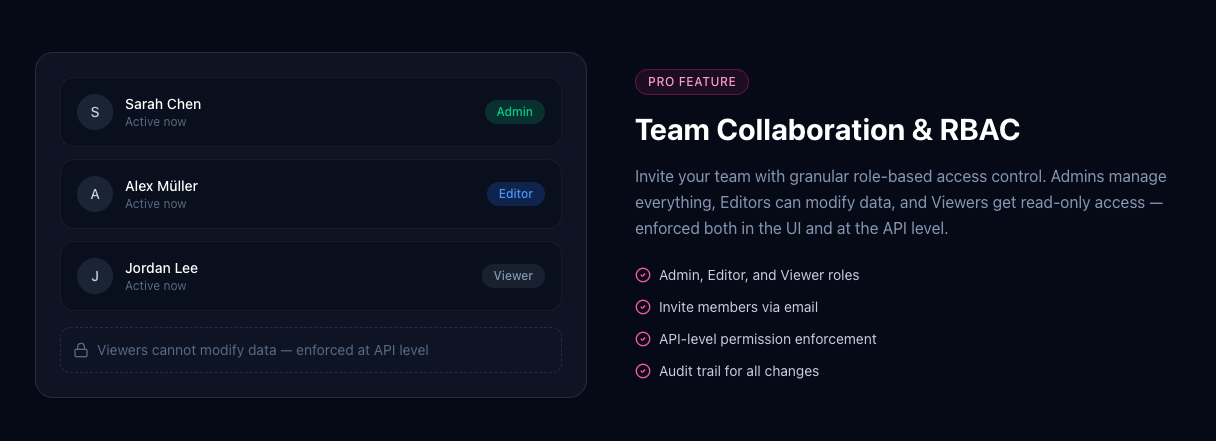
Task: Click checkmark icon beside Audit trail for all changes
Action: 643,371
